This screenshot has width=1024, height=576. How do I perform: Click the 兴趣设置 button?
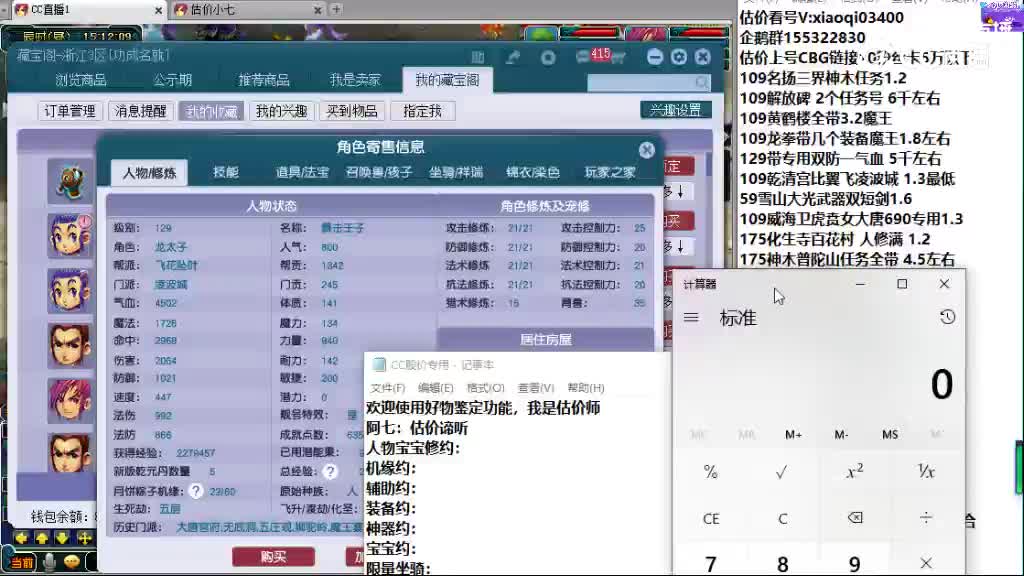tap(674, 110)
